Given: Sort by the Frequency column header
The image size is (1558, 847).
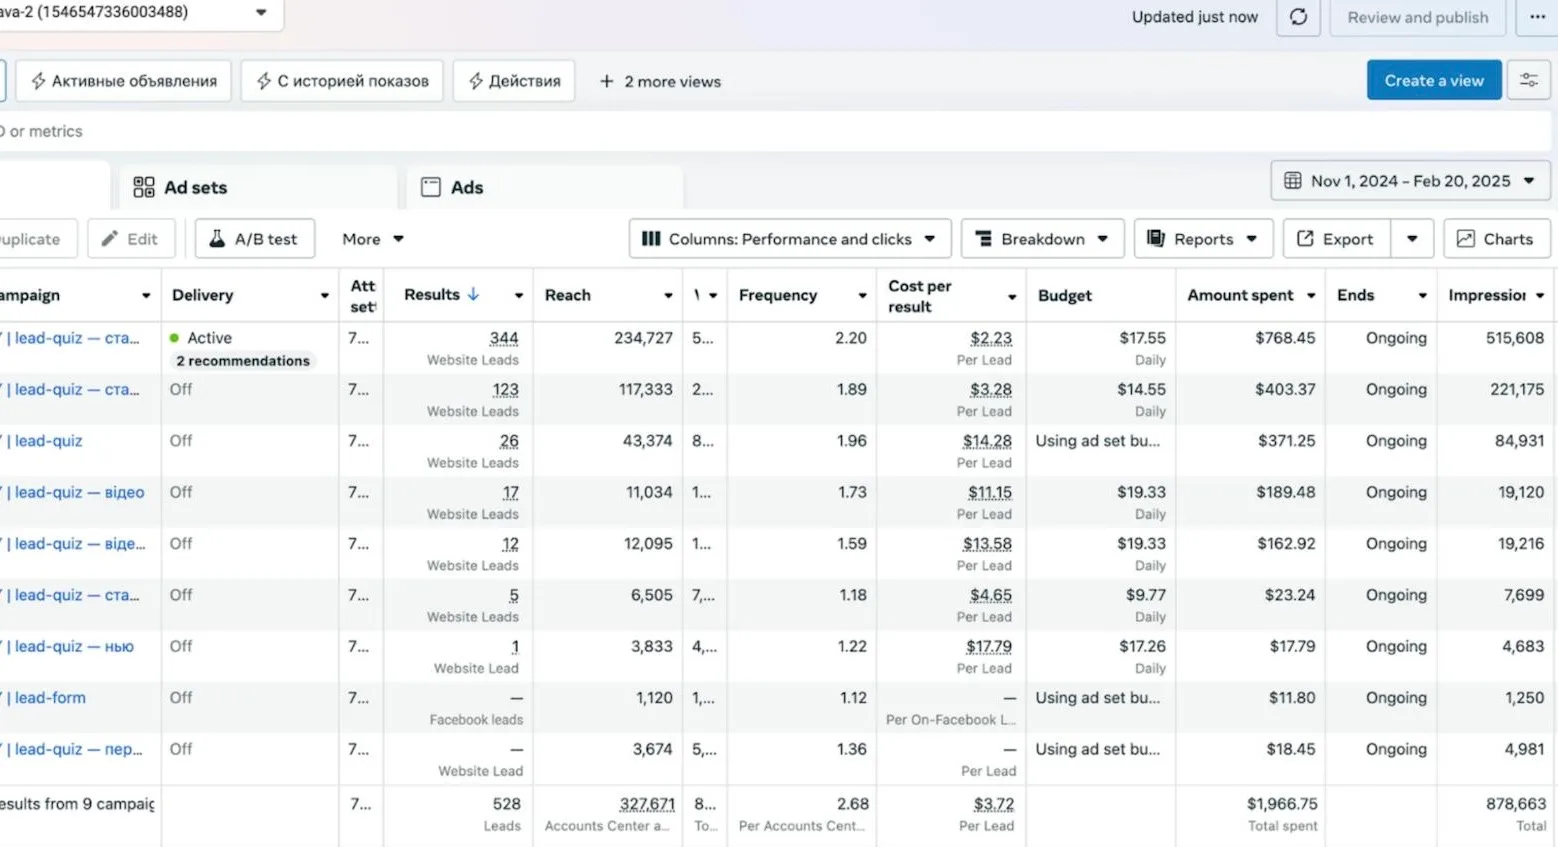Looking at the screenshot, I should pos(778,295).
